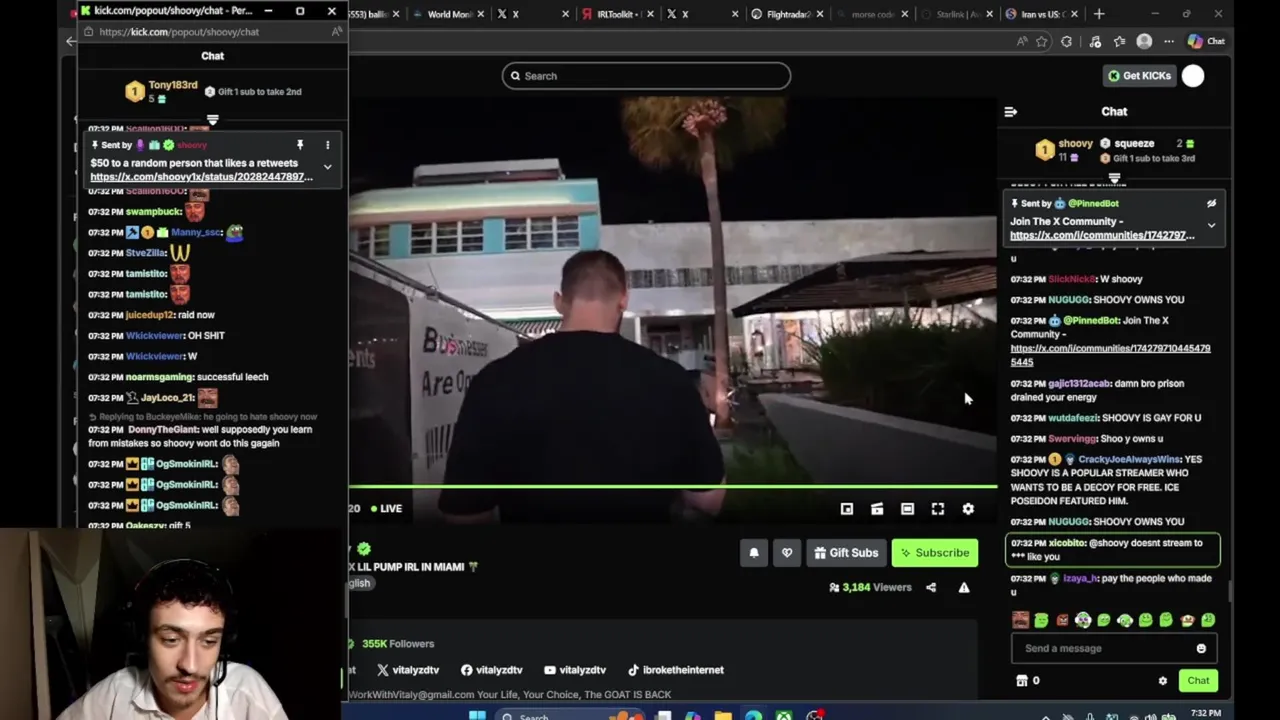The width and height of the screenshot is (1280, 720).
Task: Expand the leaderboard handle in main chat
Action: pos(1114,179)
